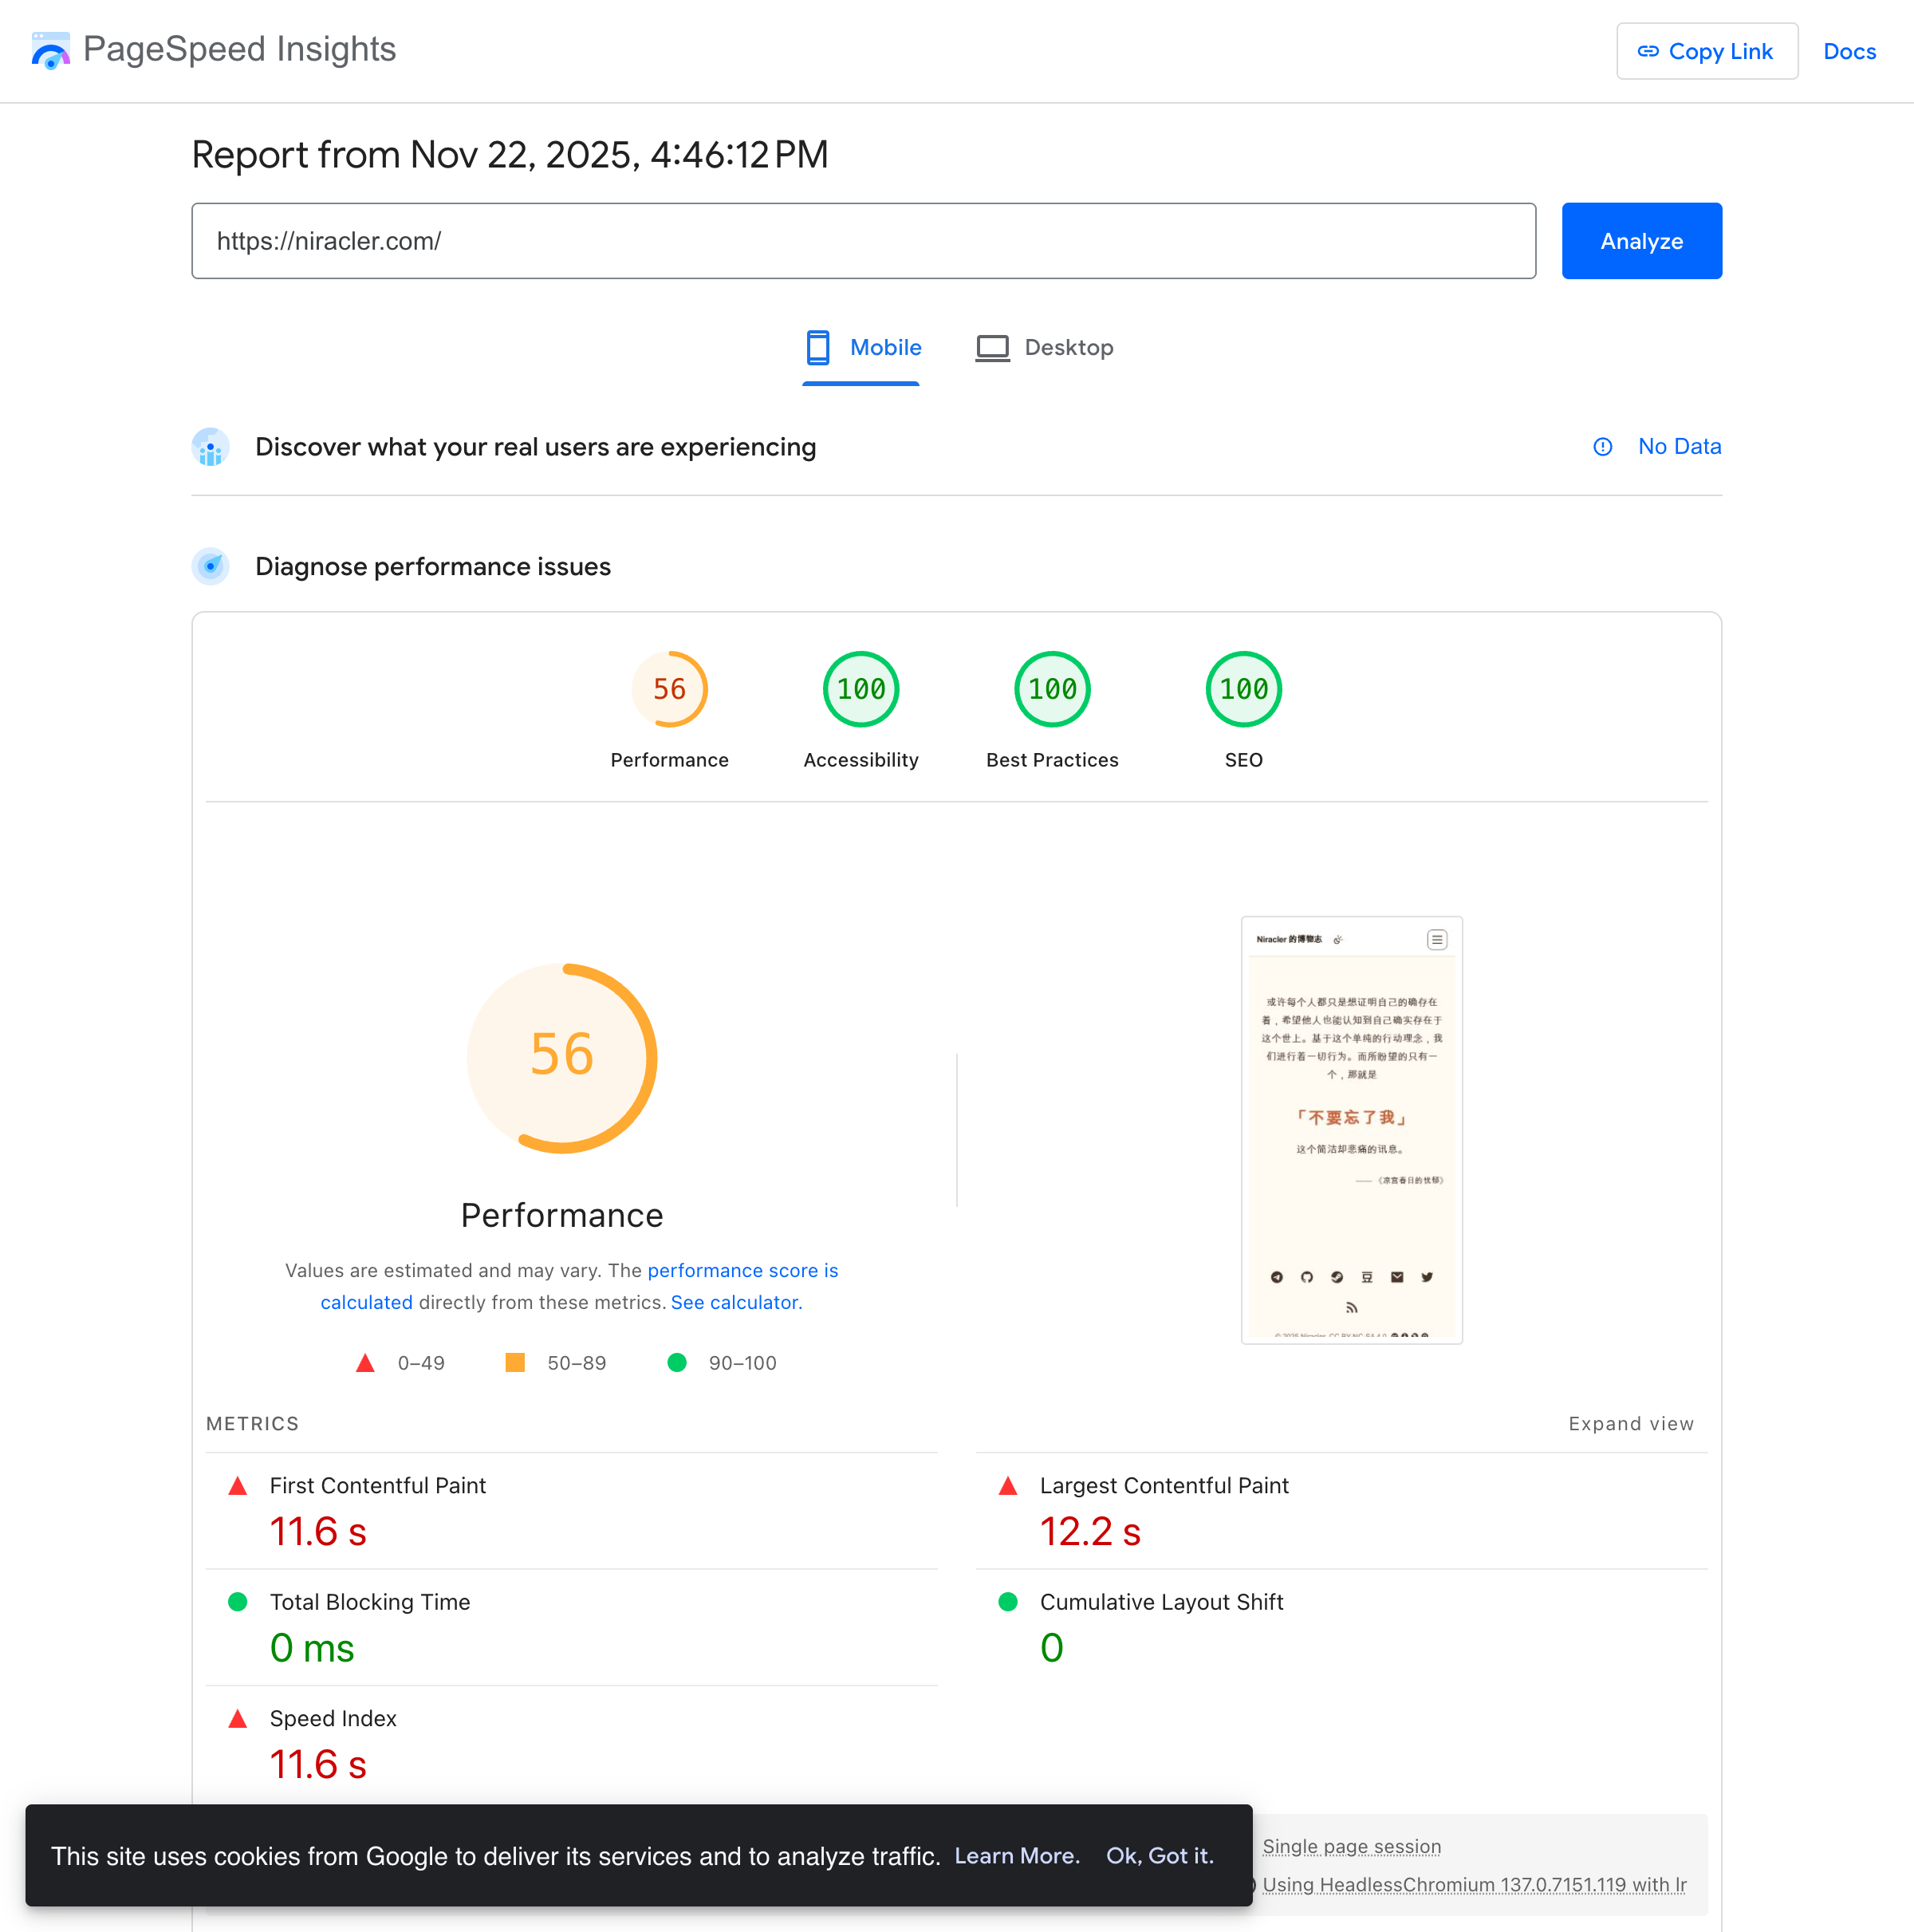Expand view in the Metrics section

(x=1631, y=1424)
